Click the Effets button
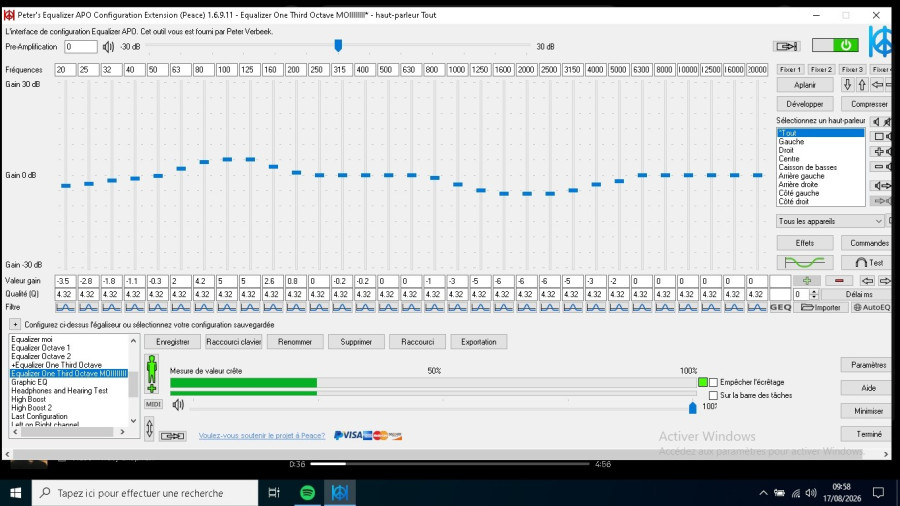Screen dimensions: 900x506 click(805, 243)
